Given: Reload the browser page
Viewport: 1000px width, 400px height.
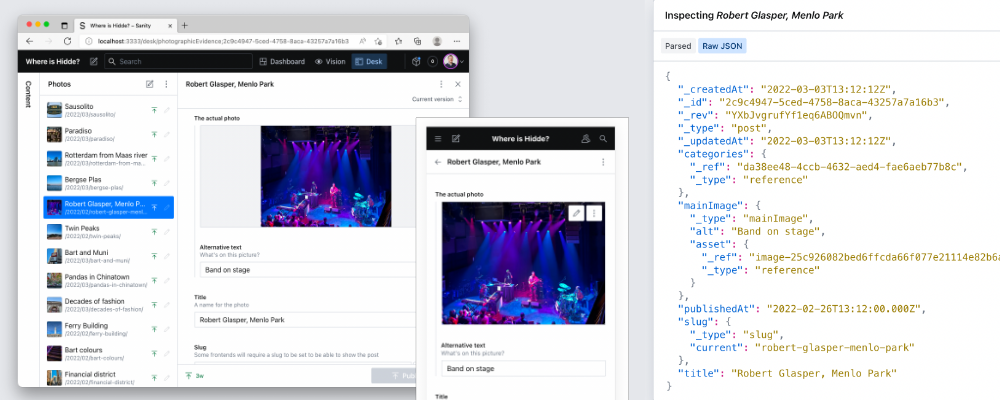Looking at the screenshot, I should (x=67, y=41).
